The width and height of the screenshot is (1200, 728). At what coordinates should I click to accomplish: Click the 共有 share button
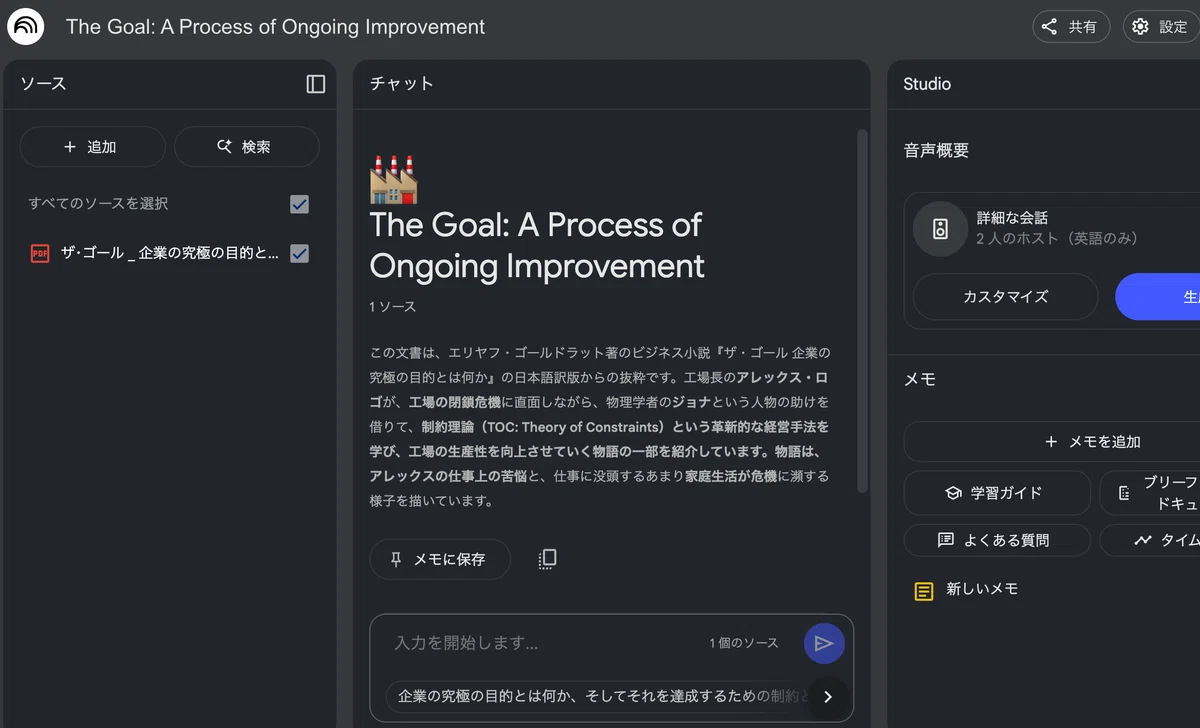1070,27
